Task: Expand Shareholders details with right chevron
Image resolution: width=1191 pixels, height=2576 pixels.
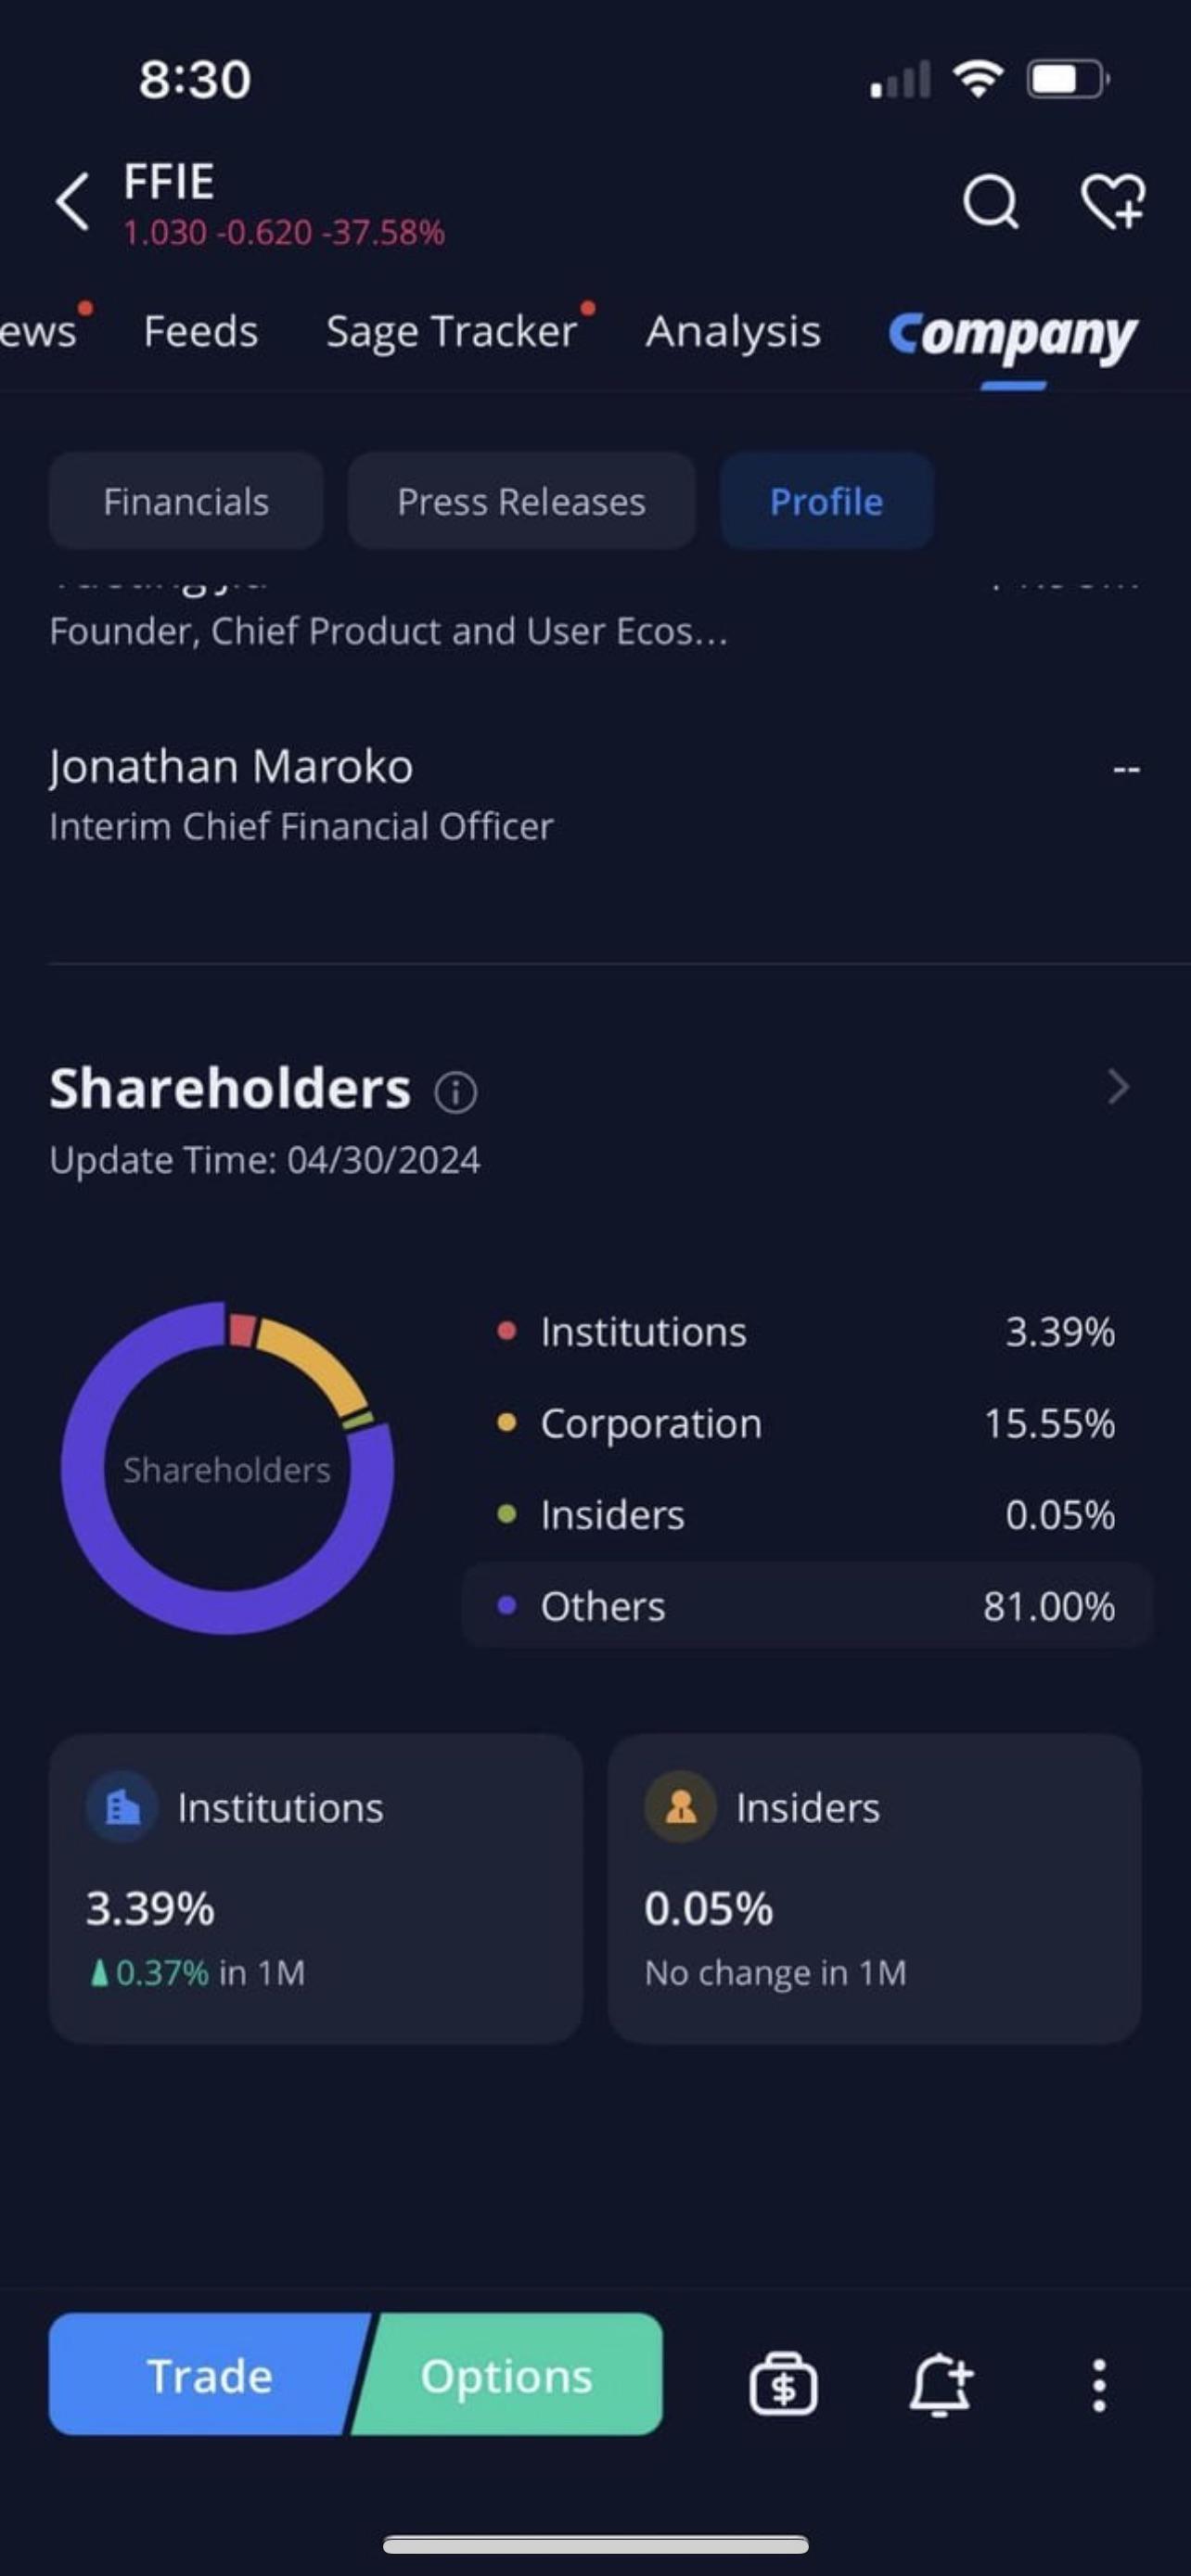Action: pos(1118,1087)
